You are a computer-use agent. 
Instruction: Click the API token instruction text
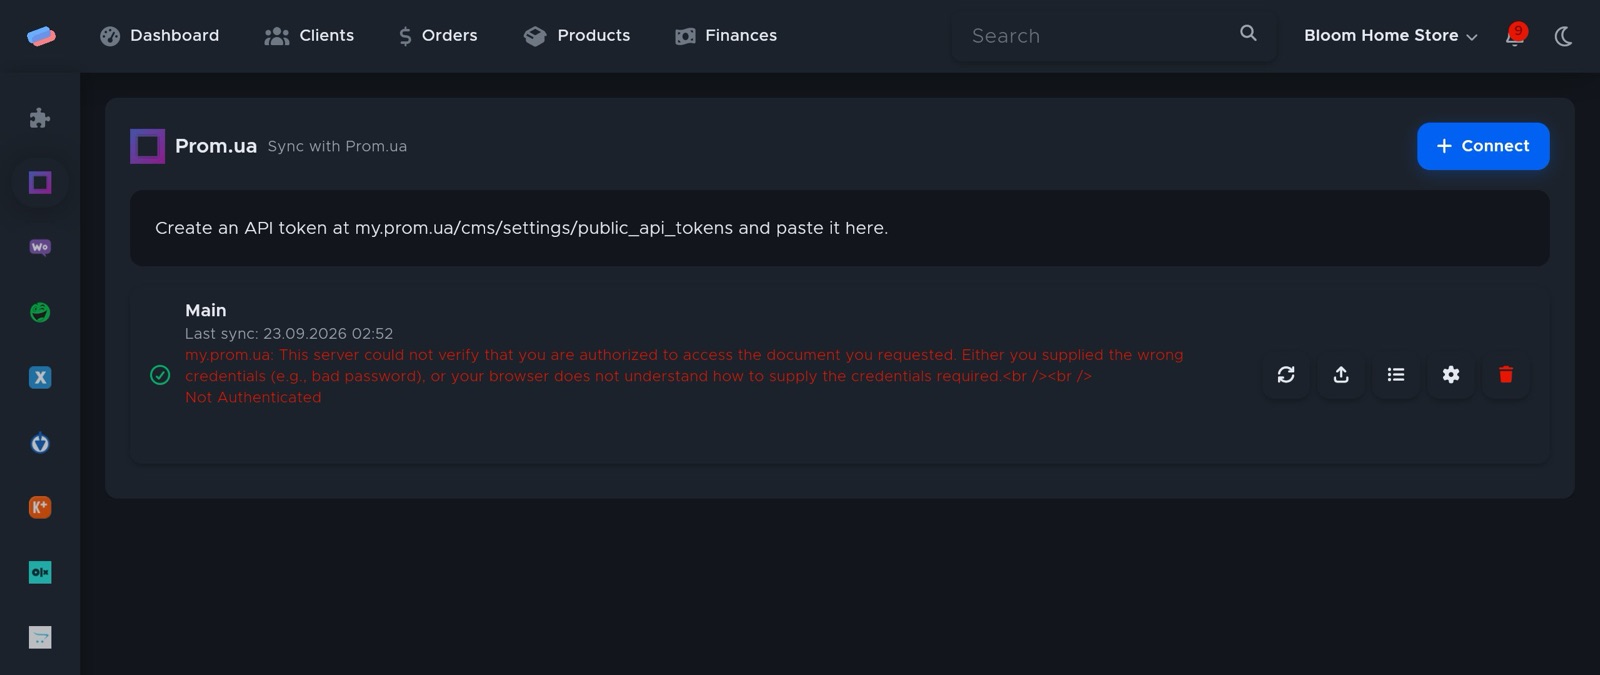tap(521, 228)
